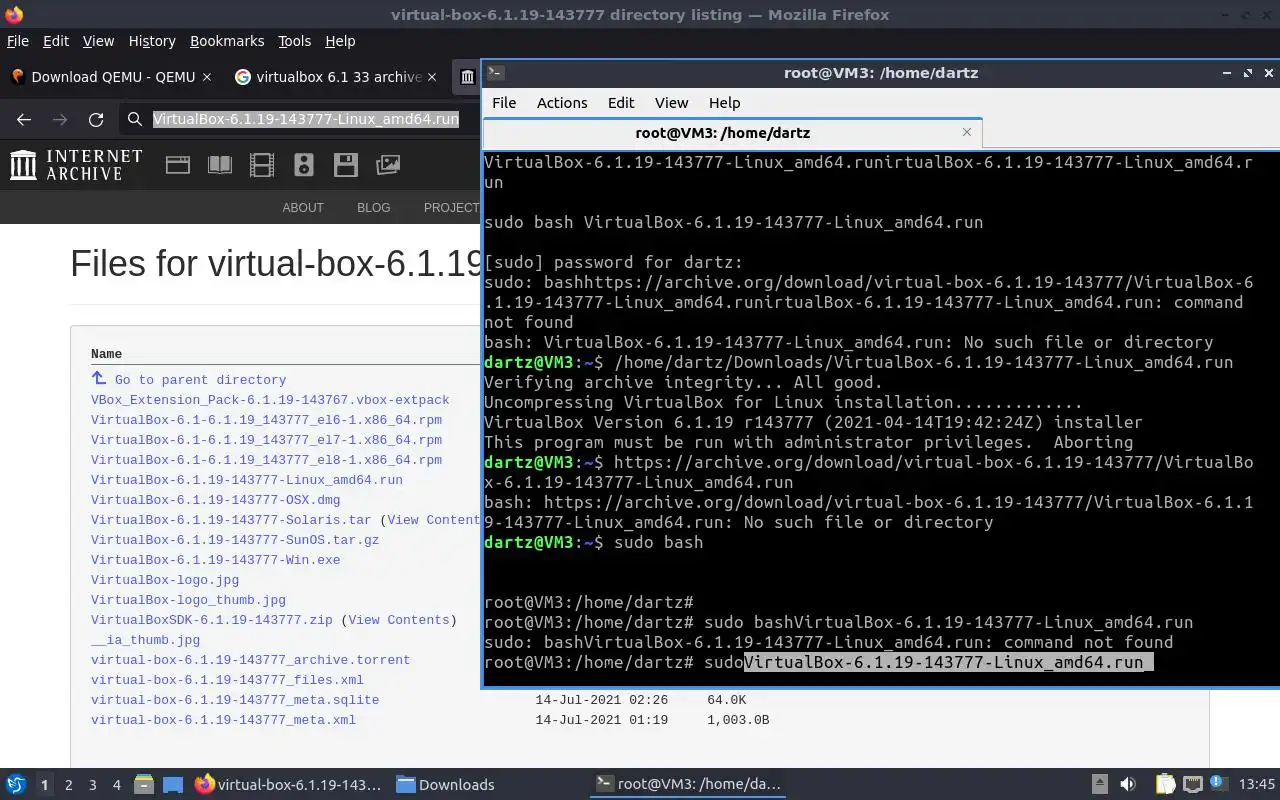The image size is (1280, 800).
Task: Open Firefox Edit menu
Action: coord(56,41)
